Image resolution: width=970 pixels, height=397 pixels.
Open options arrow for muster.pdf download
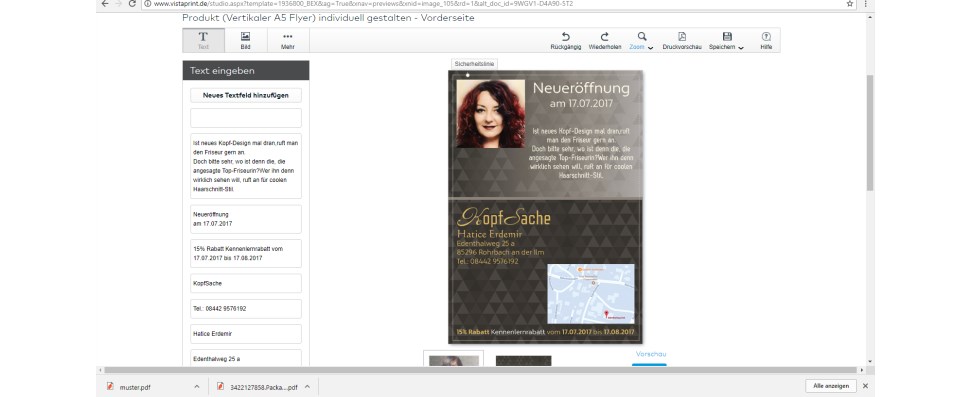point(197,386)
